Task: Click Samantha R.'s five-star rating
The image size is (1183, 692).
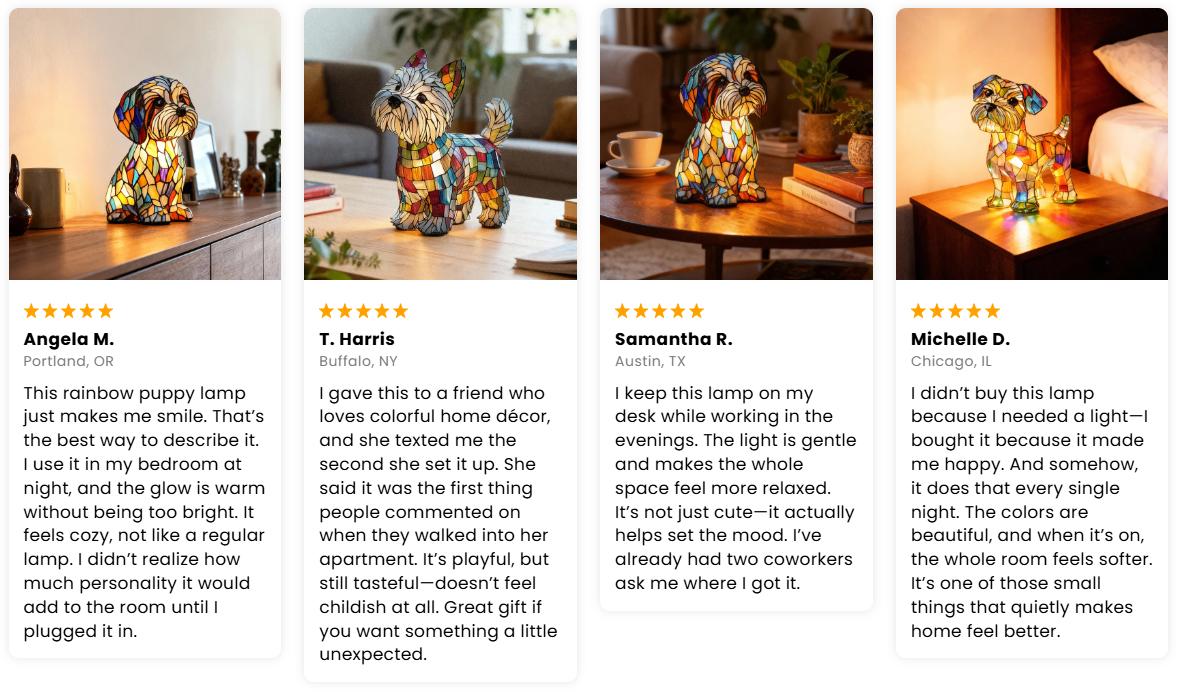Action: [660, 311]
